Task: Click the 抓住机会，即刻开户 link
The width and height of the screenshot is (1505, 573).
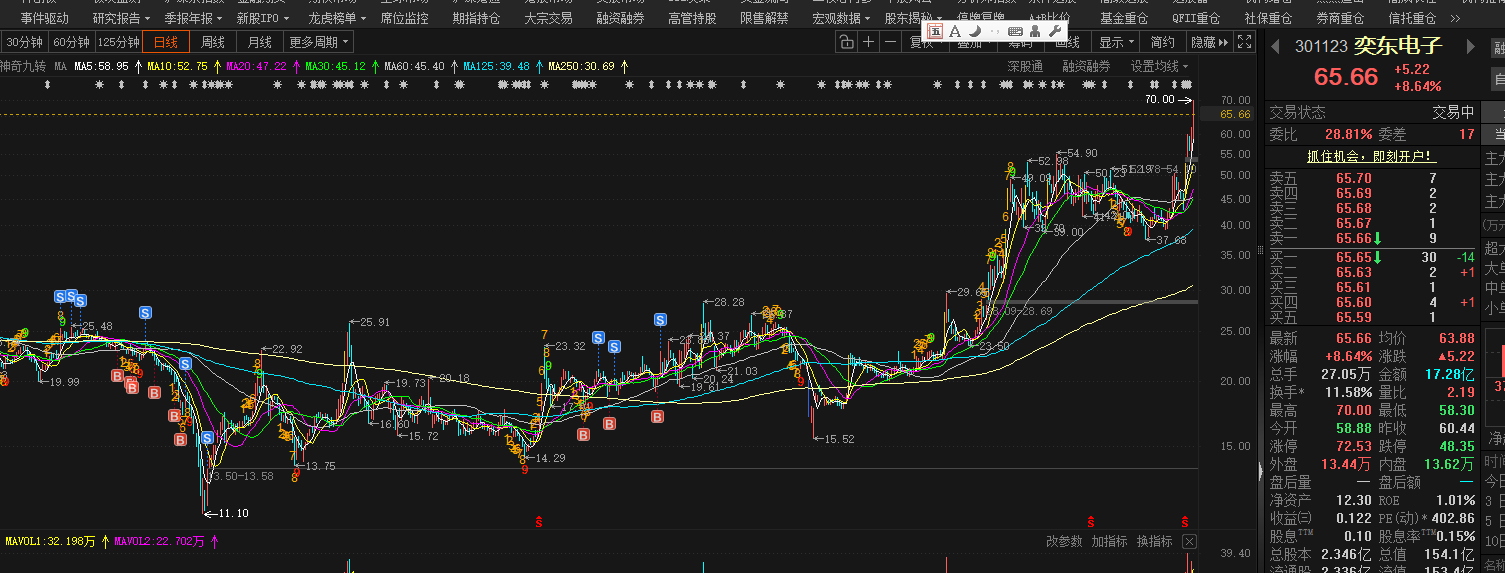Action: click(x=1371, y=156)
